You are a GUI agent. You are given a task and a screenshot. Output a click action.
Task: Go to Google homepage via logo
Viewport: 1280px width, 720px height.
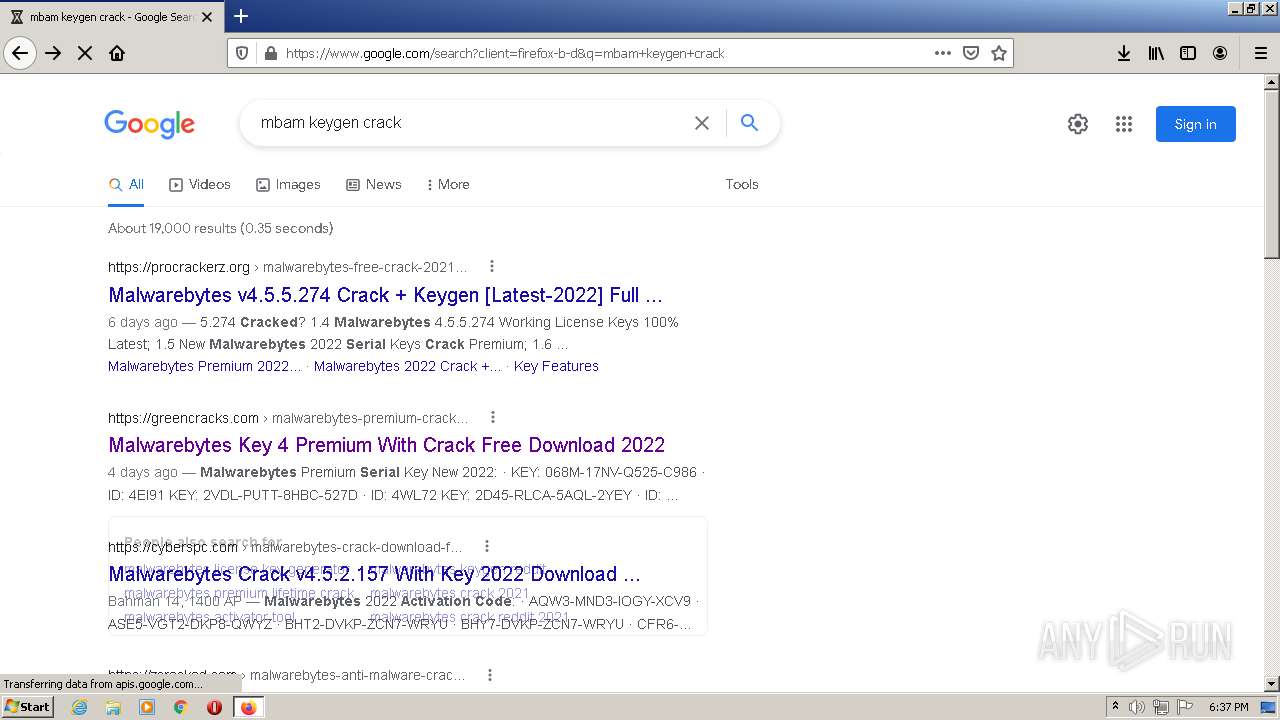click(x=150, y=124)
